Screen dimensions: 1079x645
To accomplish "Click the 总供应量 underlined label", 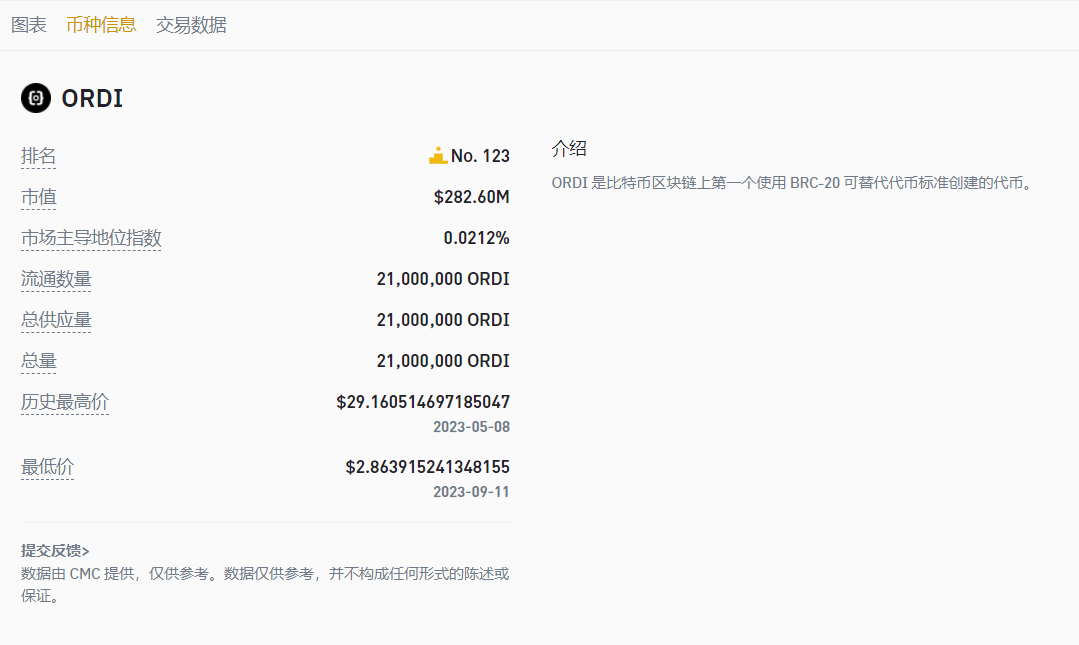I will click(56, 320).
